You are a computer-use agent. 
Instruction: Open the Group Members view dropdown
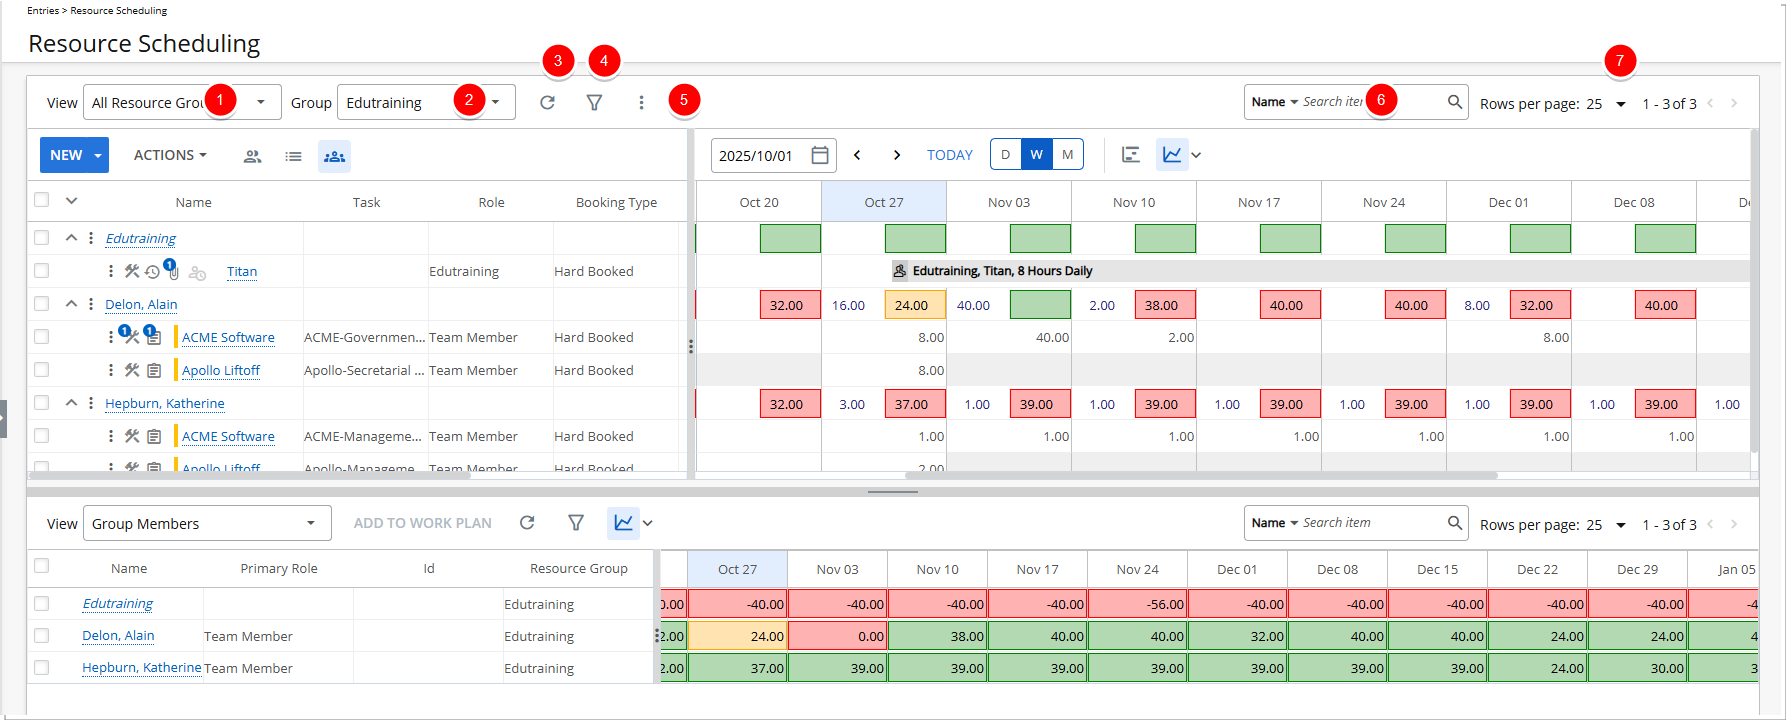click(x=310, y=523)
